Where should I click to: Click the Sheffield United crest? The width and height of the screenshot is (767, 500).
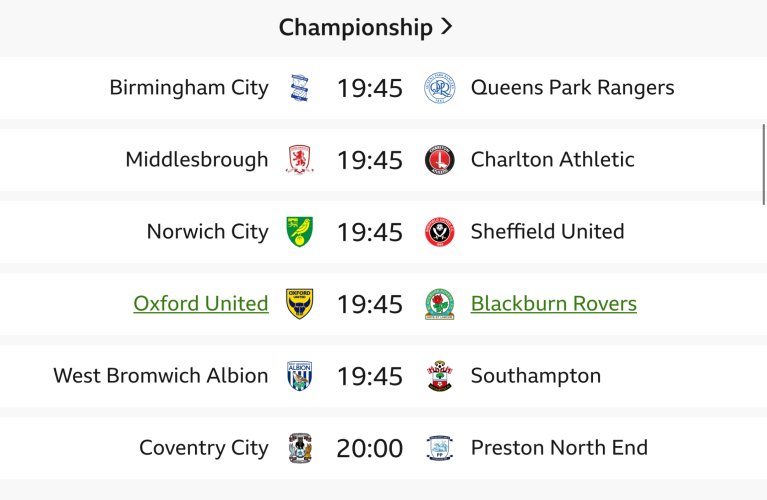pyautogui.click(x=439, y=232)
